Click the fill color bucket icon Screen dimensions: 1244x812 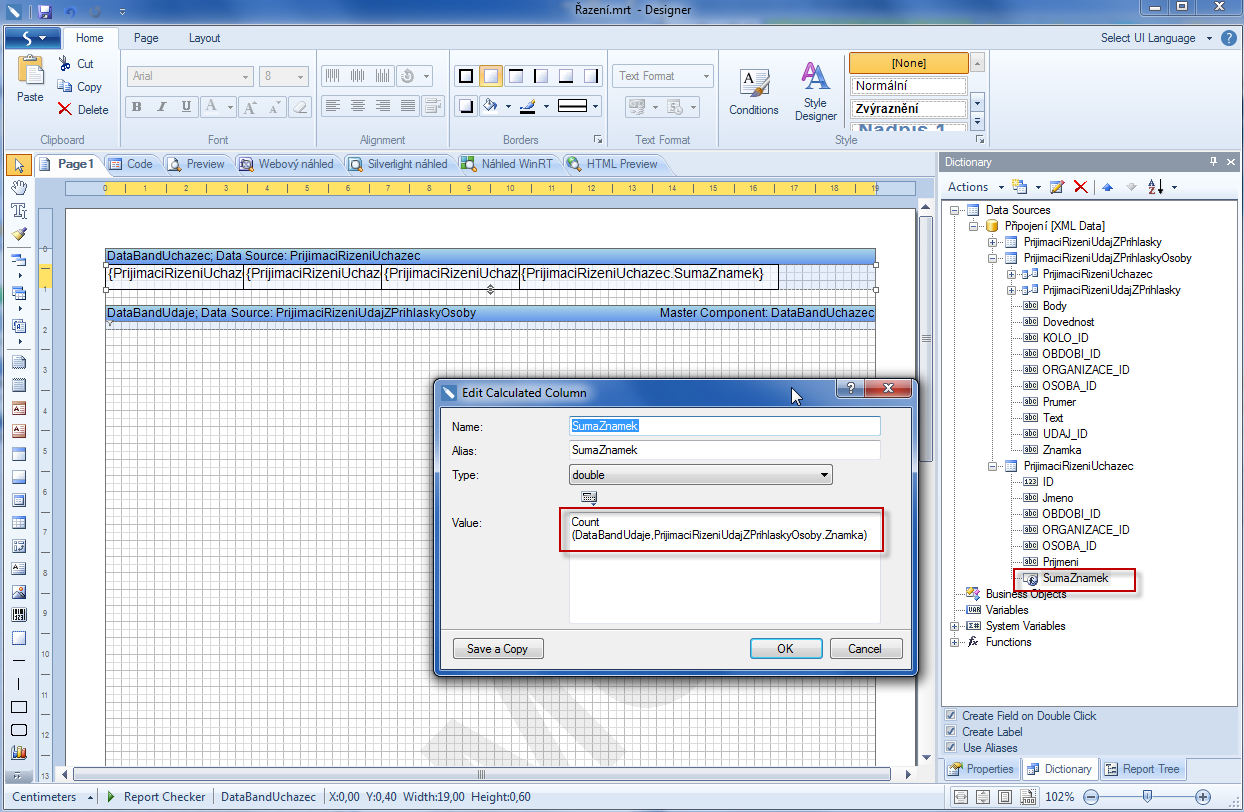click(490, 106)
